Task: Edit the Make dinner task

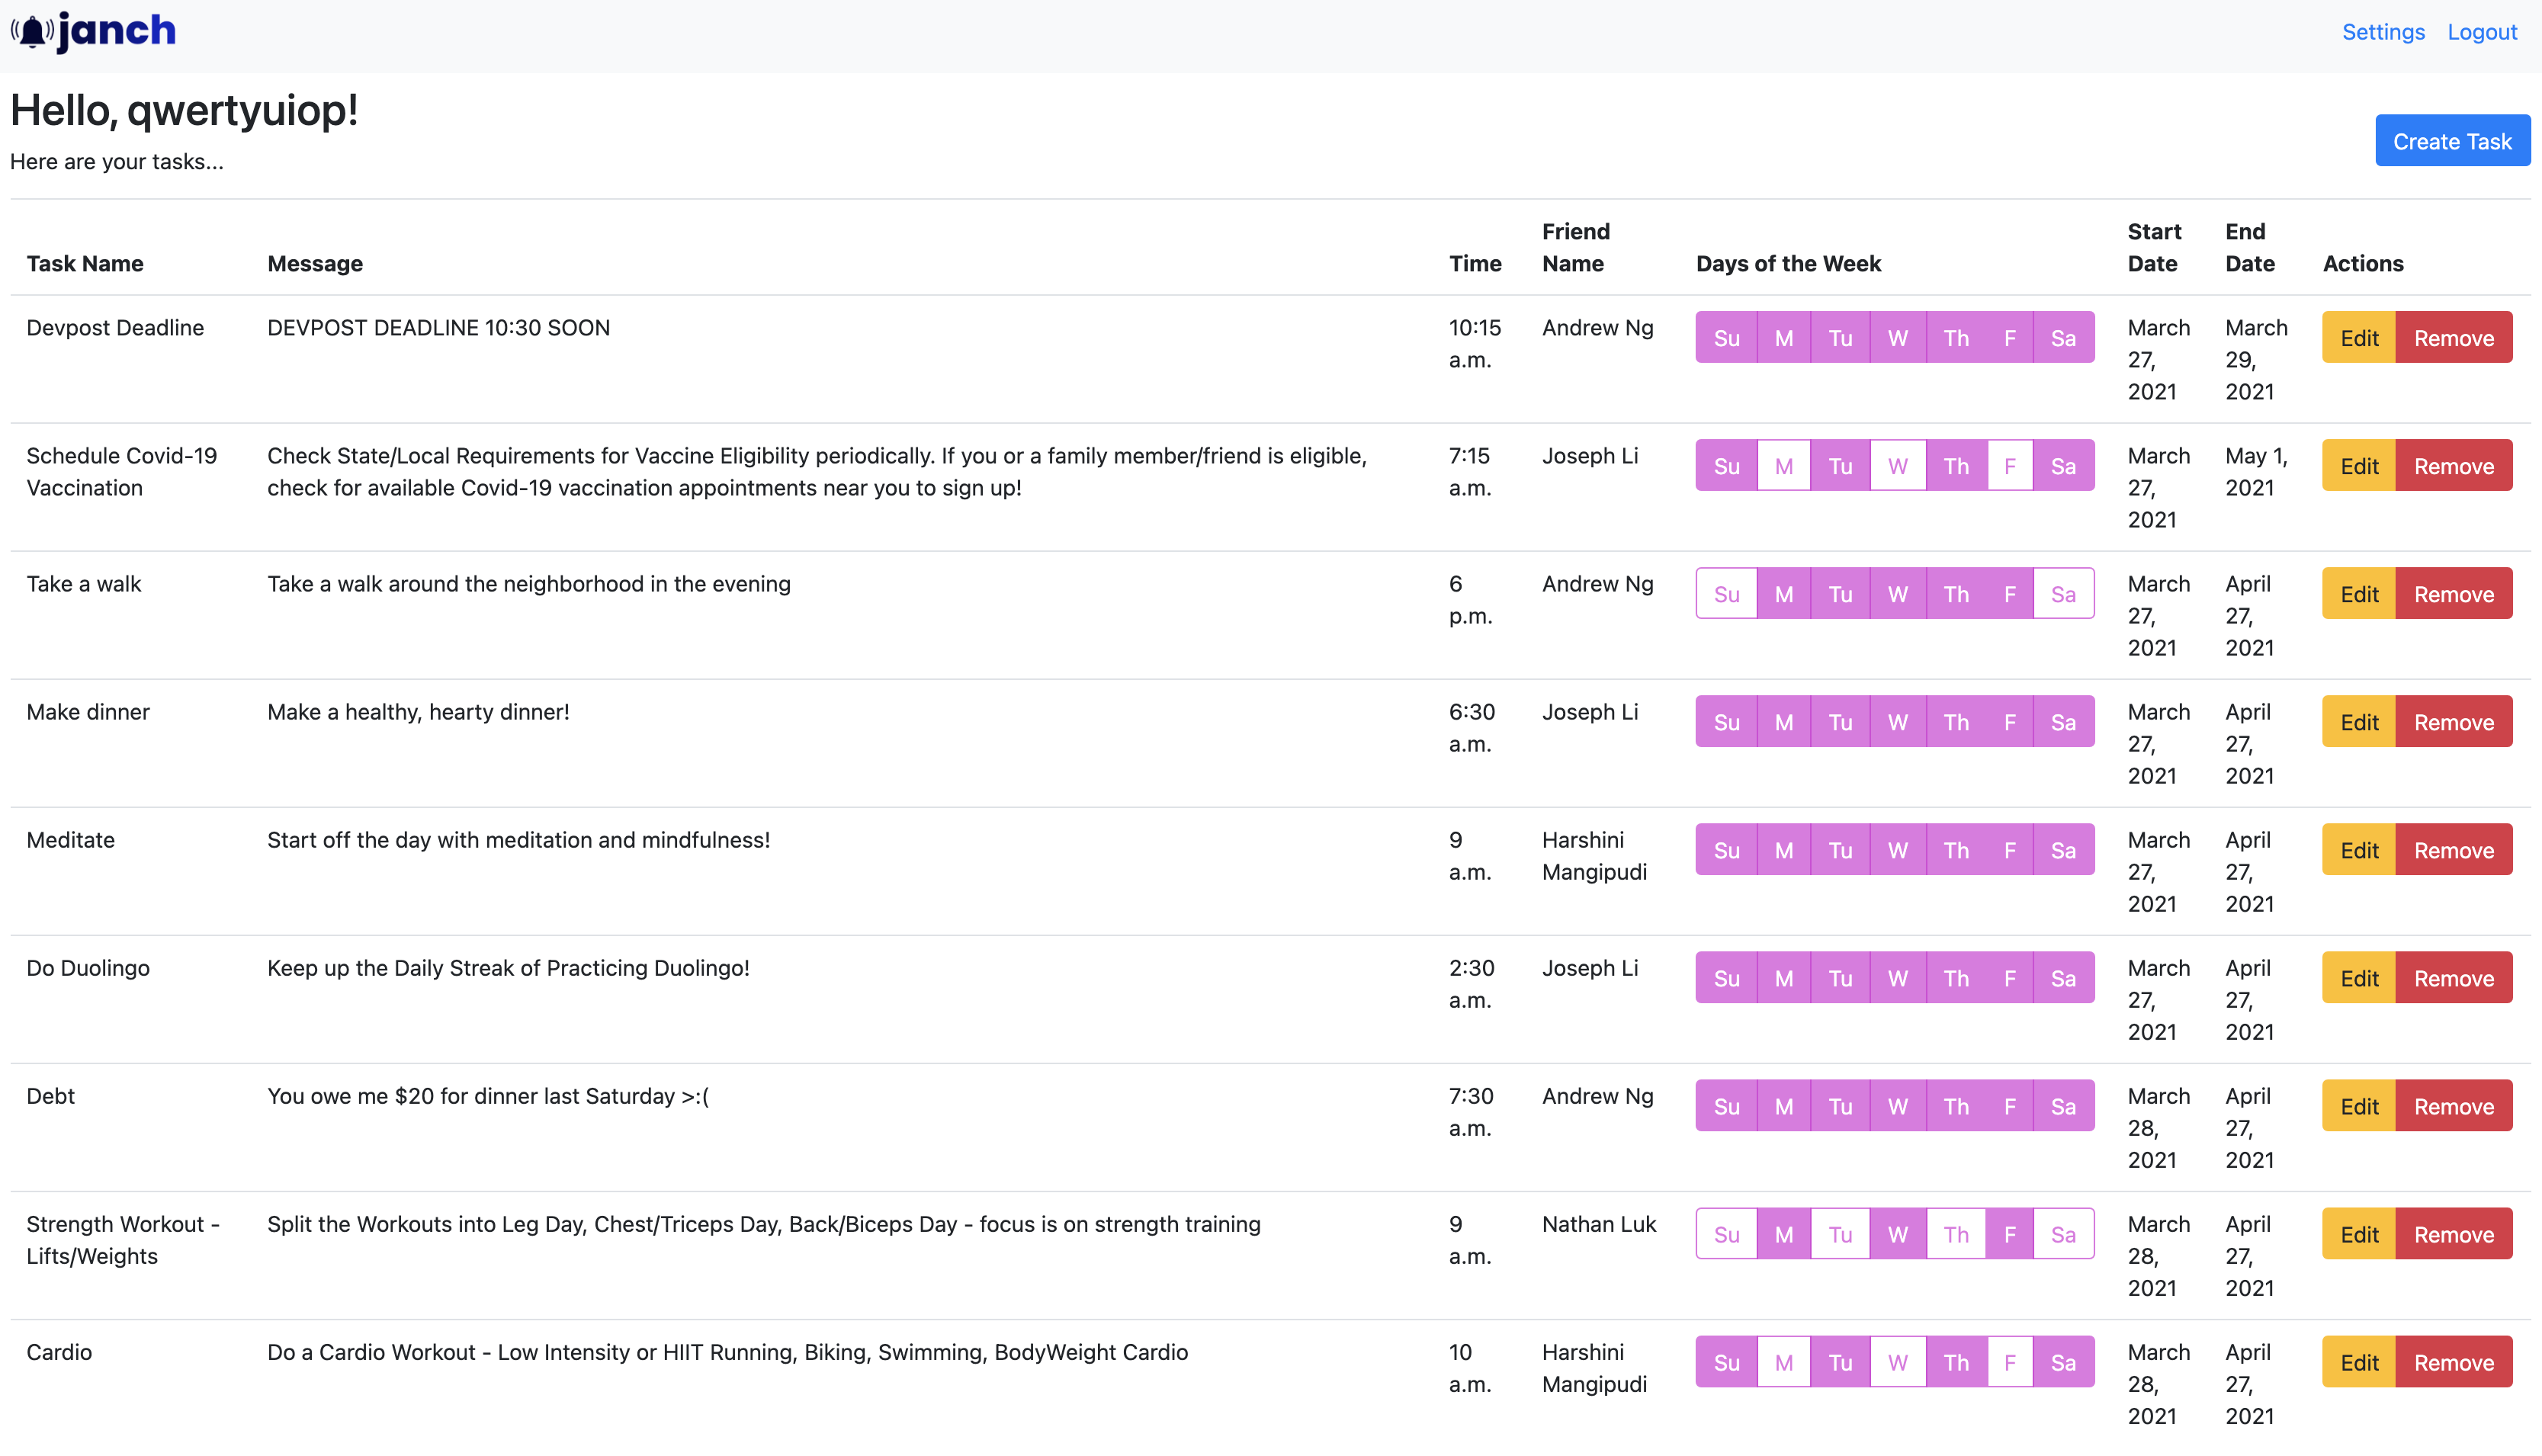Action: pyautogui.click(x=2358, y=722)
